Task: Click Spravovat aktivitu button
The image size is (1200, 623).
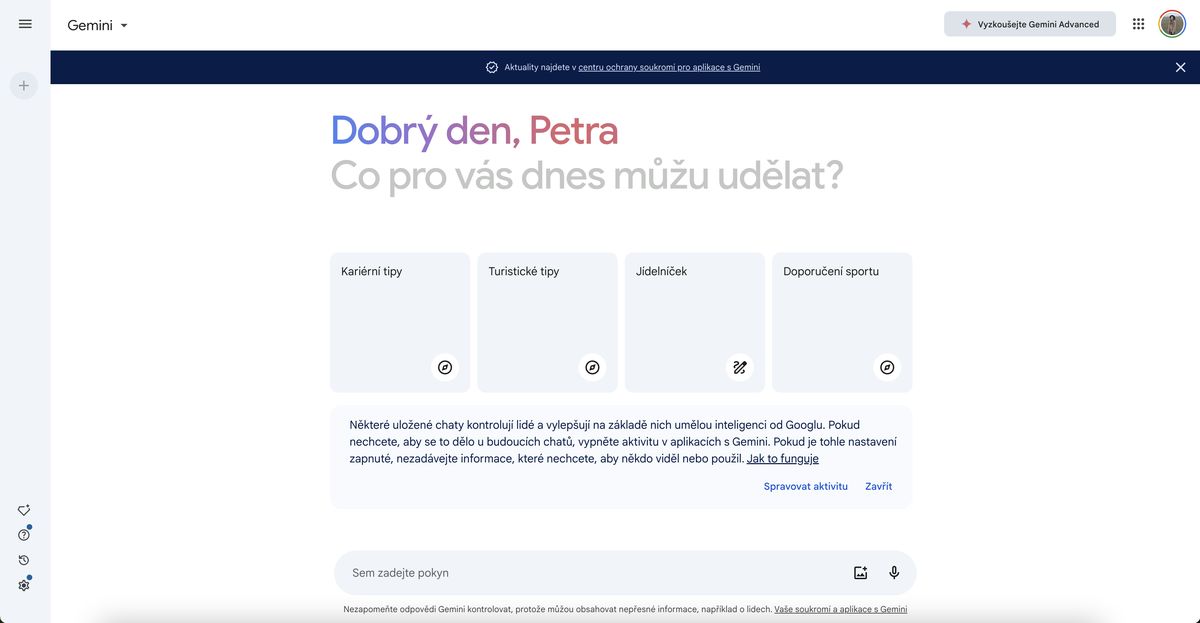Action: [806, 486]
